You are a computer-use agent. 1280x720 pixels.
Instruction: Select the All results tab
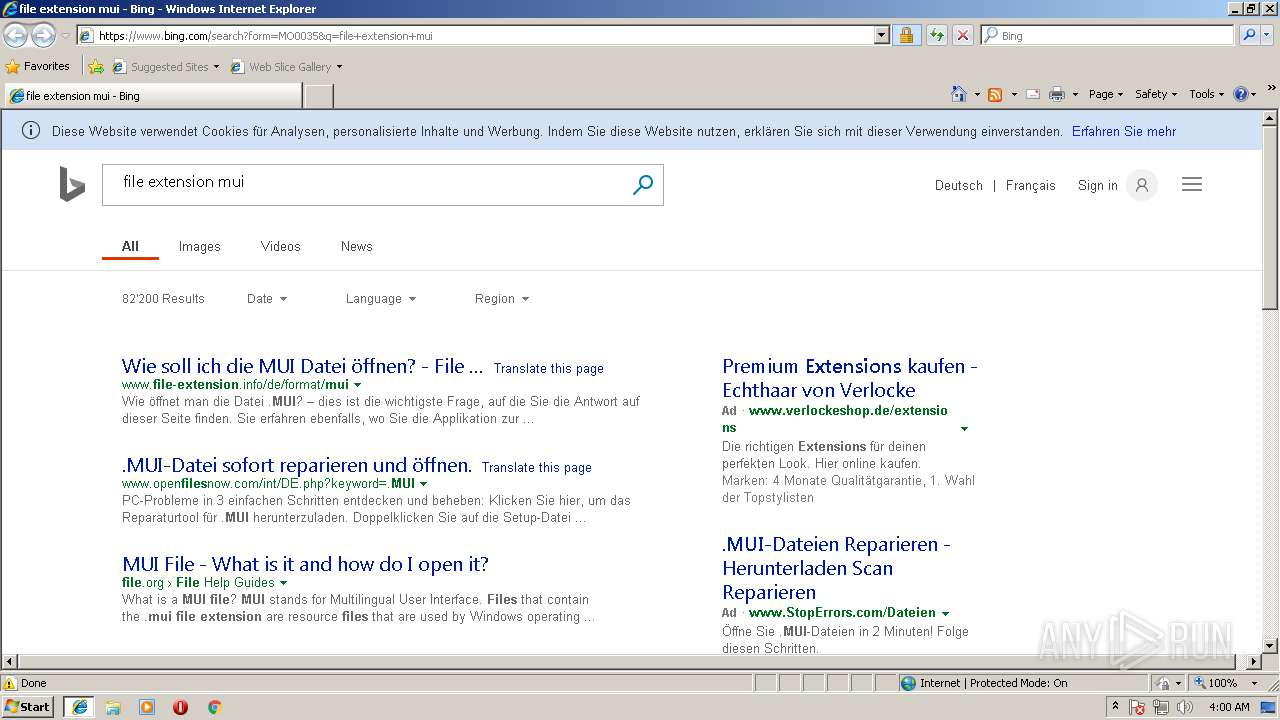pyautogui.click(x=130, y=246)
